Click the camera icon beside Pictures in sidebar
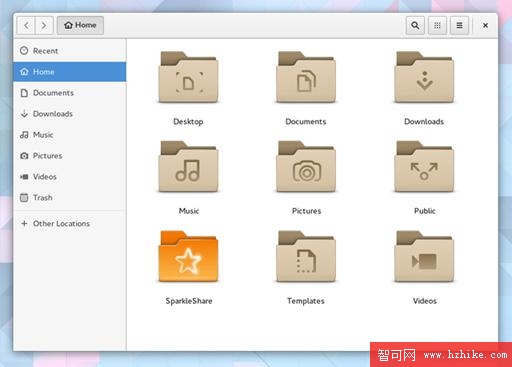 click(24, 156)
